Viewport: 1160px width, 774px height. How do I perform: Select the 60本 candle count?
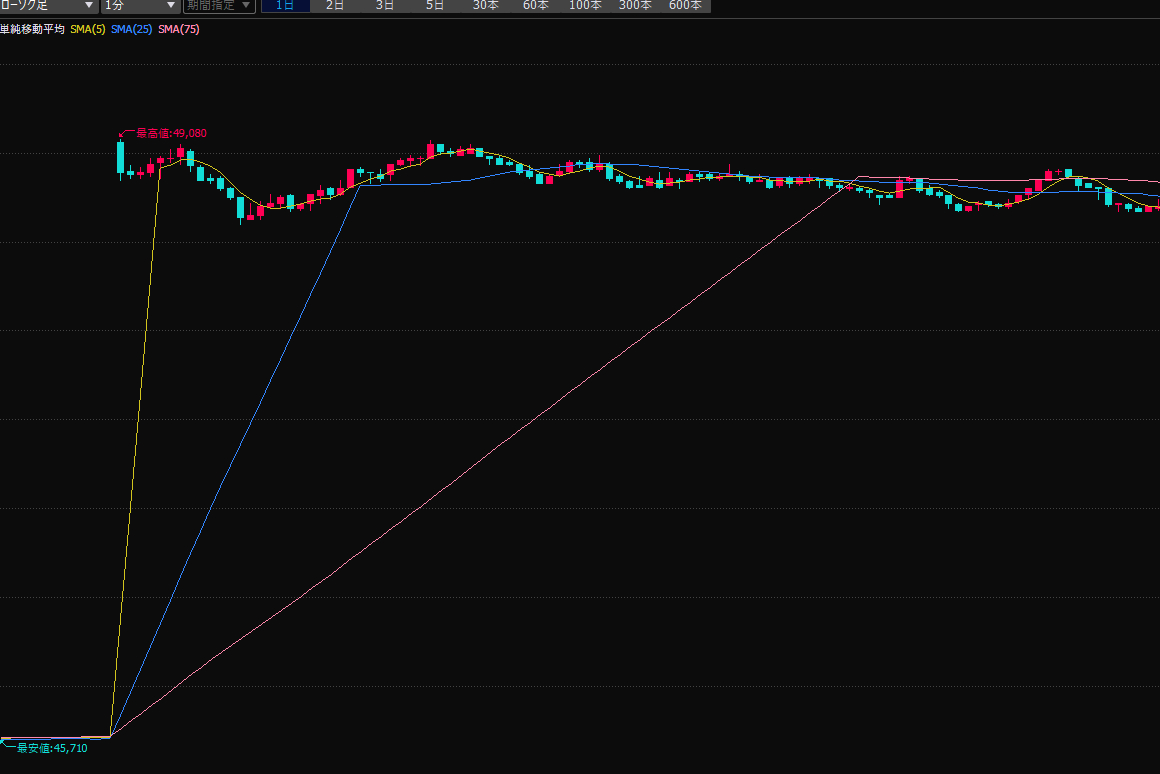click(535, 5)
